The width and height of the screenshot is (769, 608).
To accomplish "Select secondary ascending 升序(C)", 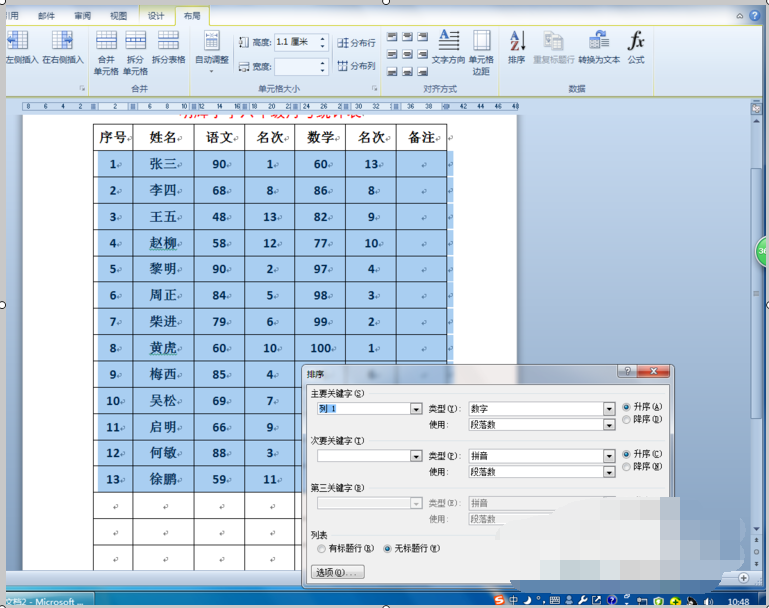I will pos(626,454).
